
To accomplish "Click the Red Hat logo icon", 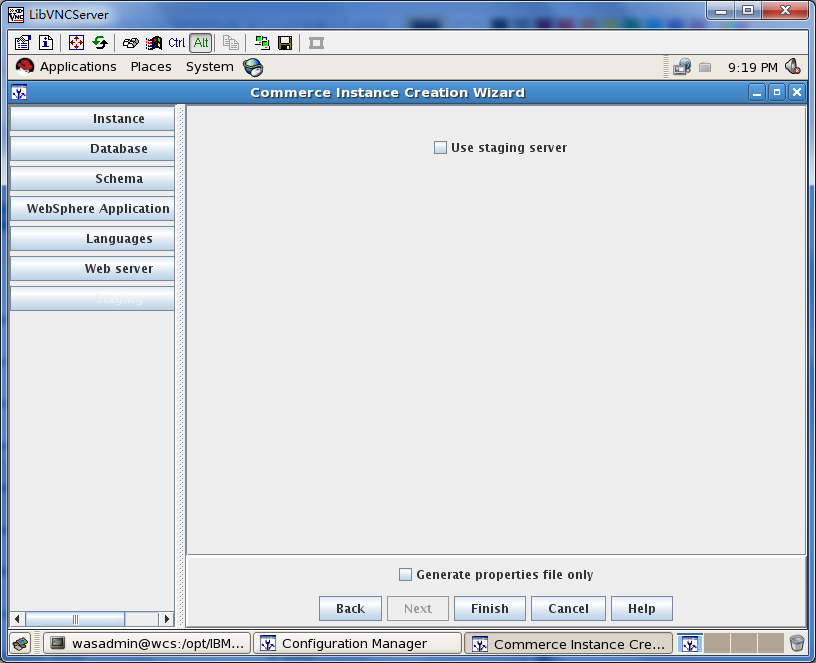I will point(24,67).
